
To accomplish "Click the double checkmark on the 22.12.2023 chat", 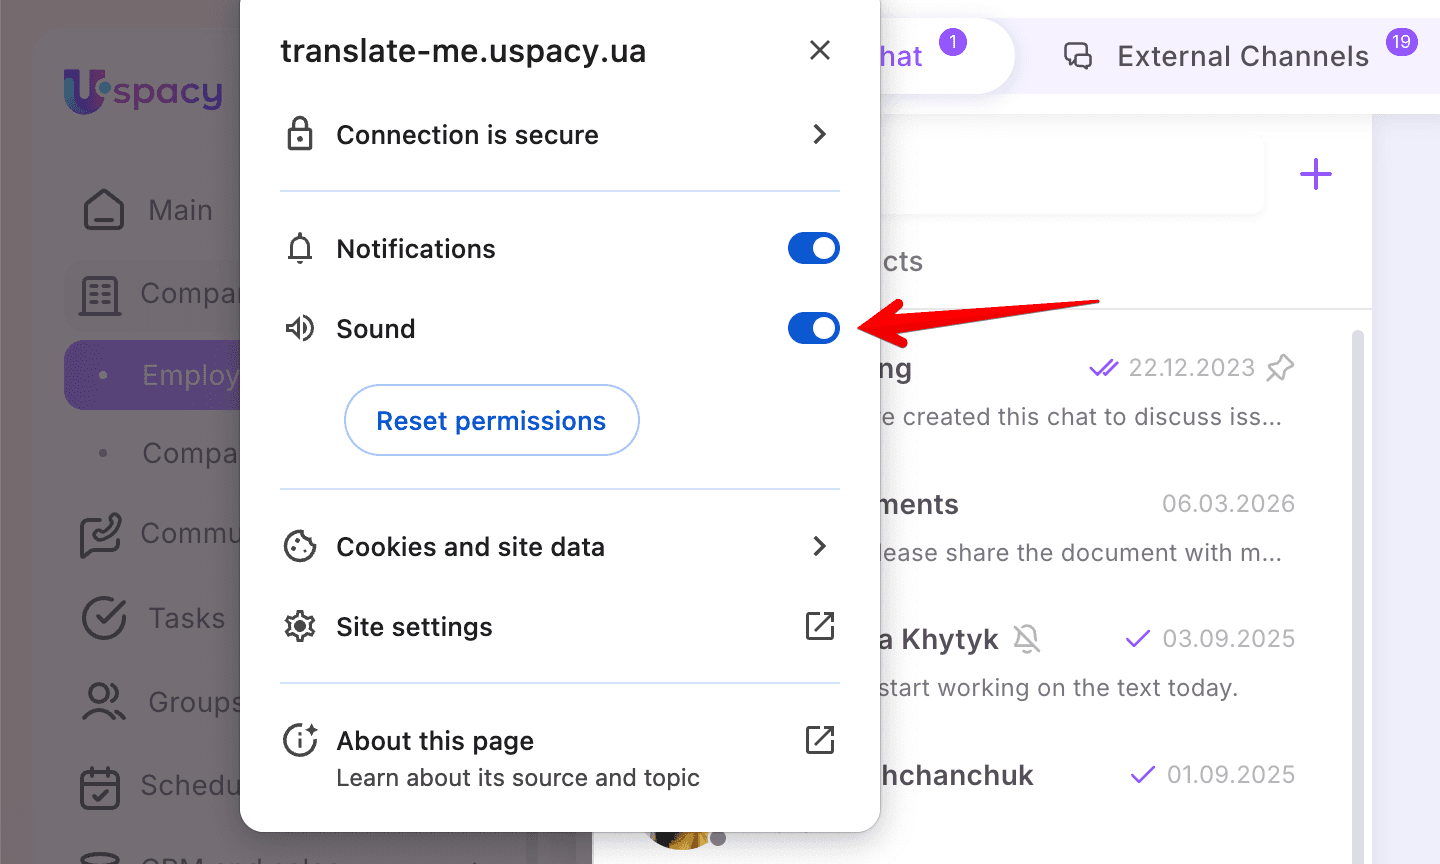I will (x=1104, y=368).
